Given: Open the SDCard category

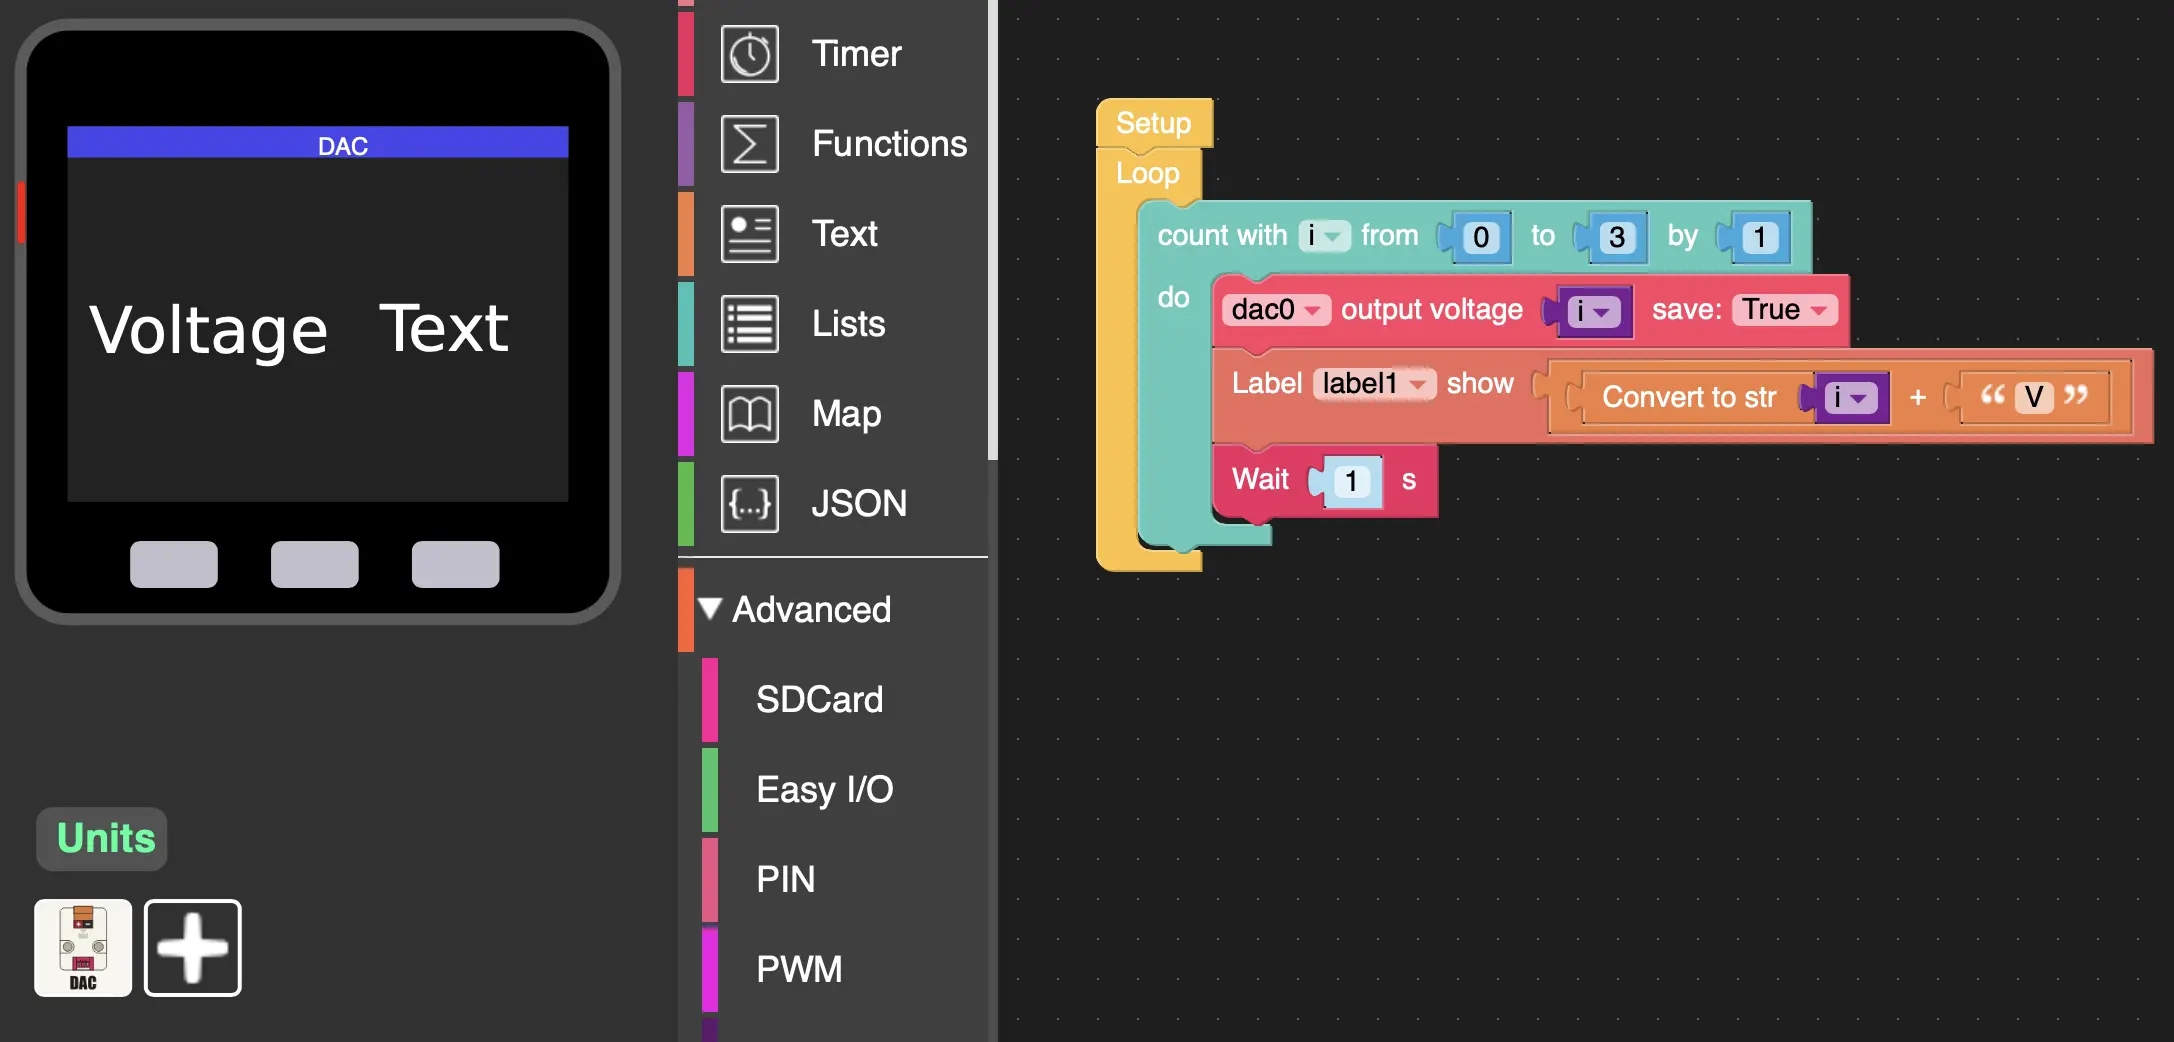Looking at the screenshot, I should [x=819, y=699].
